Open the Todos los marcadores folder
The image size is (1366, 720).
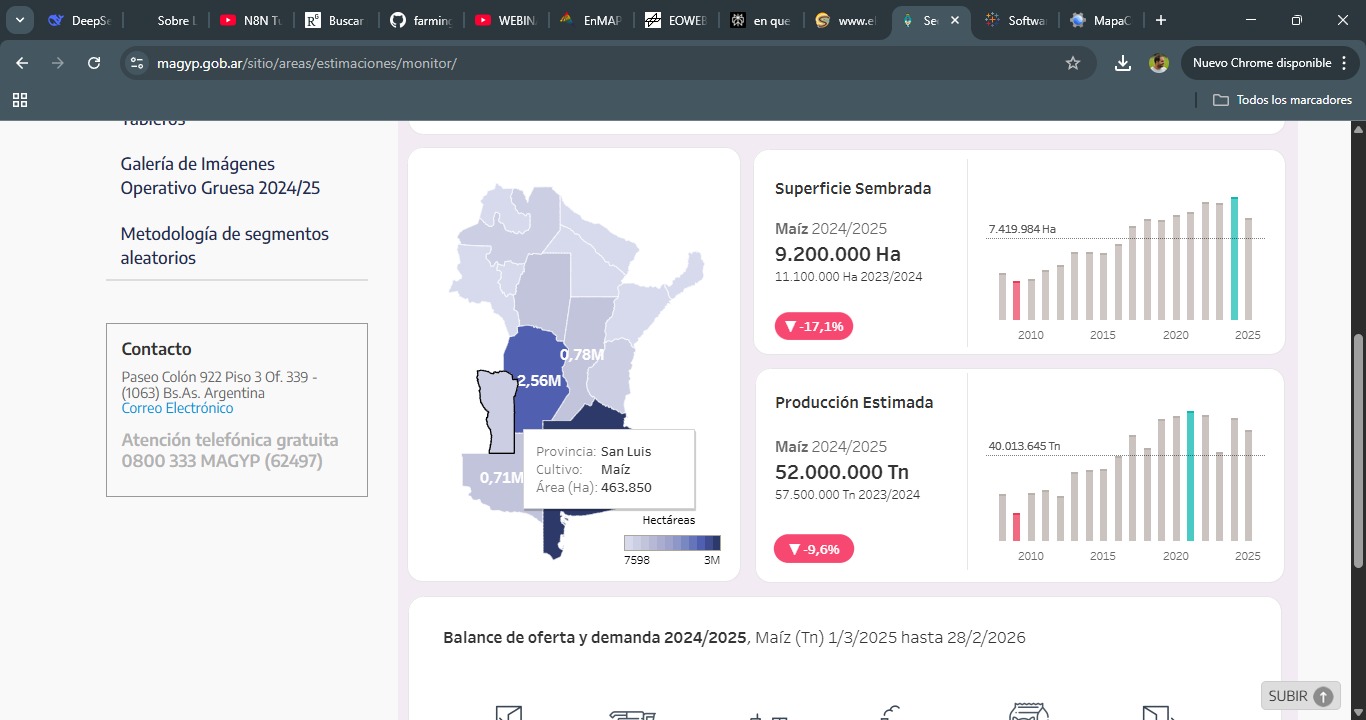coord(1282,100)
